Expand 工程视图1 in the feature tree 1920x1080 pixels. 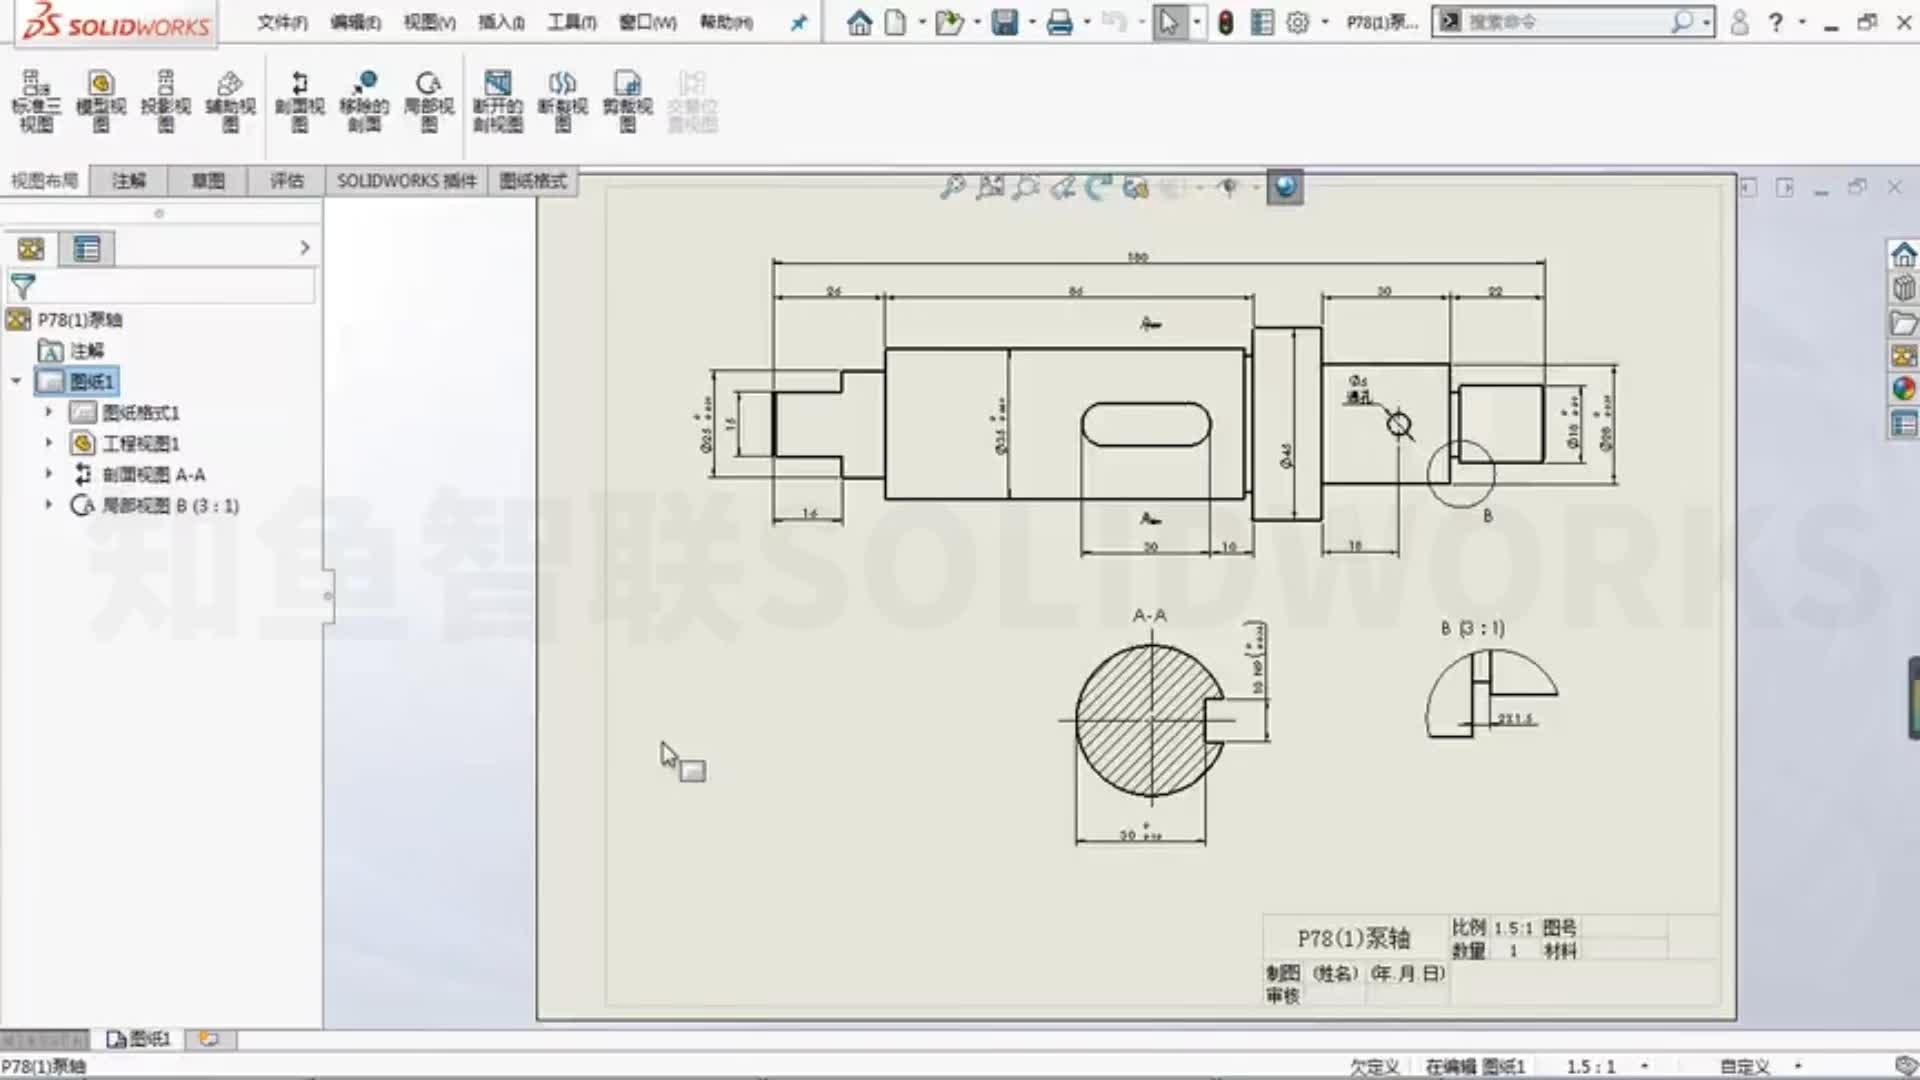tap(49, 443)
